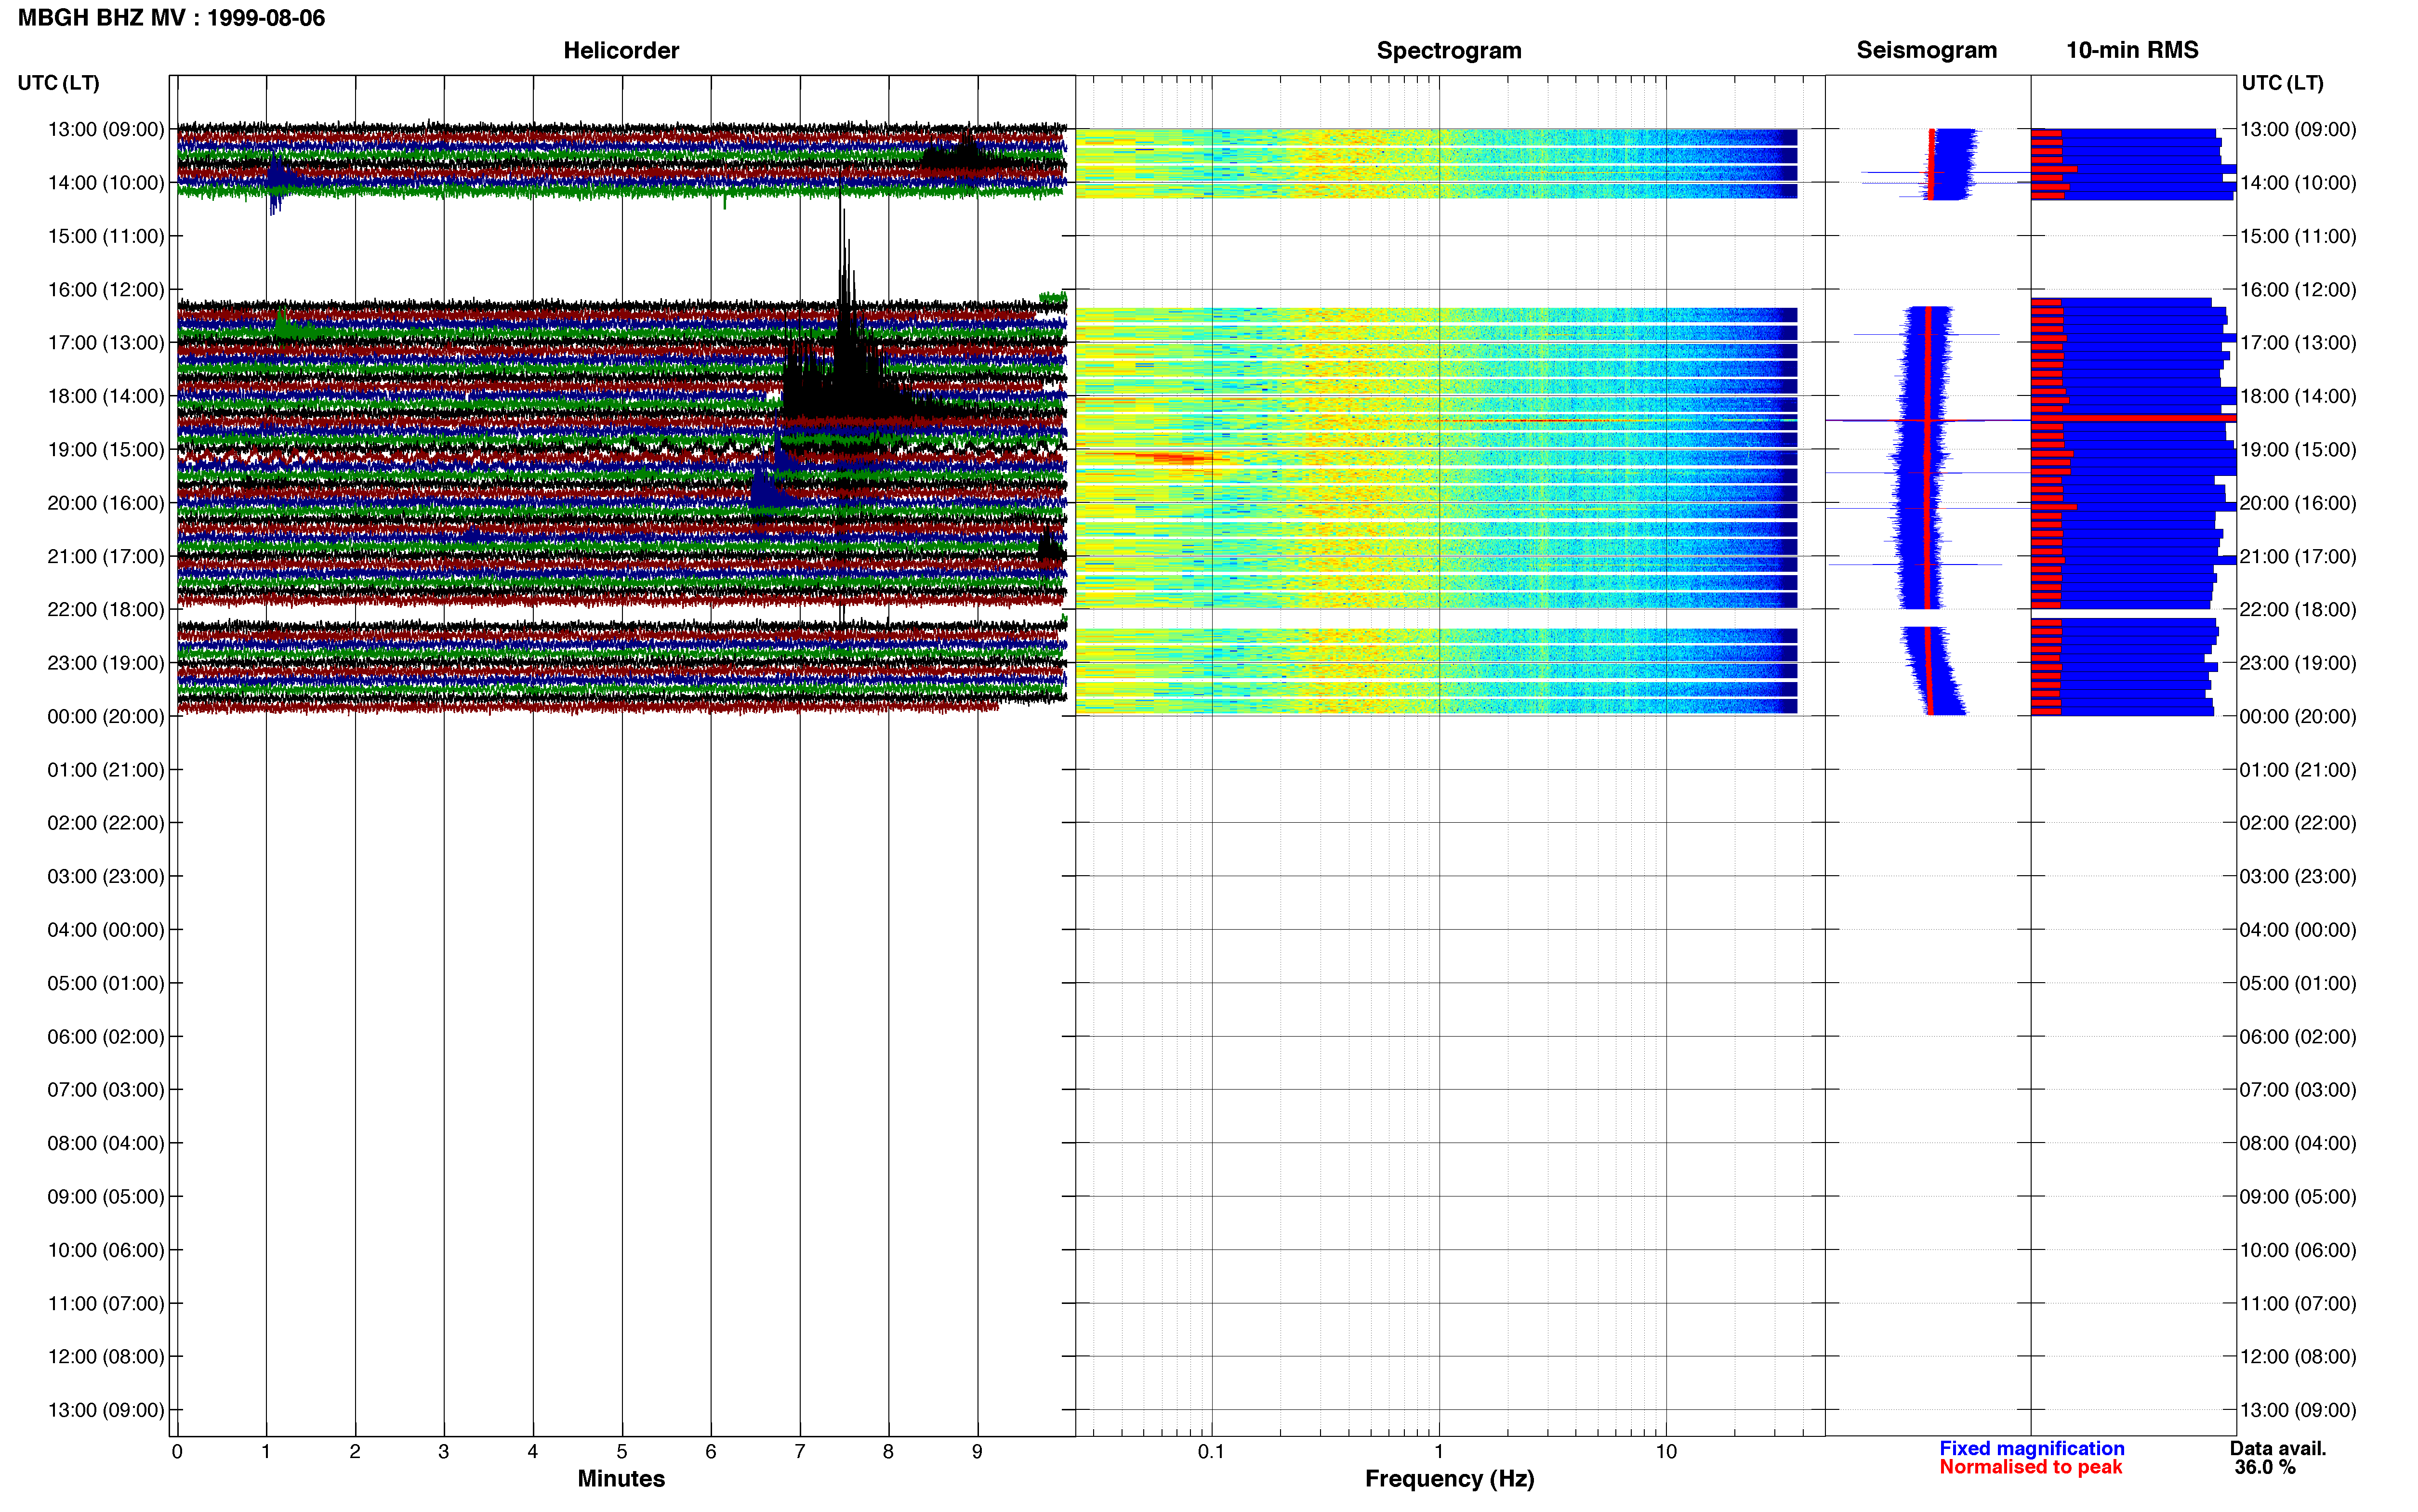Screen dimensions: 2418x1512
Task: Click the left axis label '15:00 (11:00)'
Action: [x=106, y=236]
